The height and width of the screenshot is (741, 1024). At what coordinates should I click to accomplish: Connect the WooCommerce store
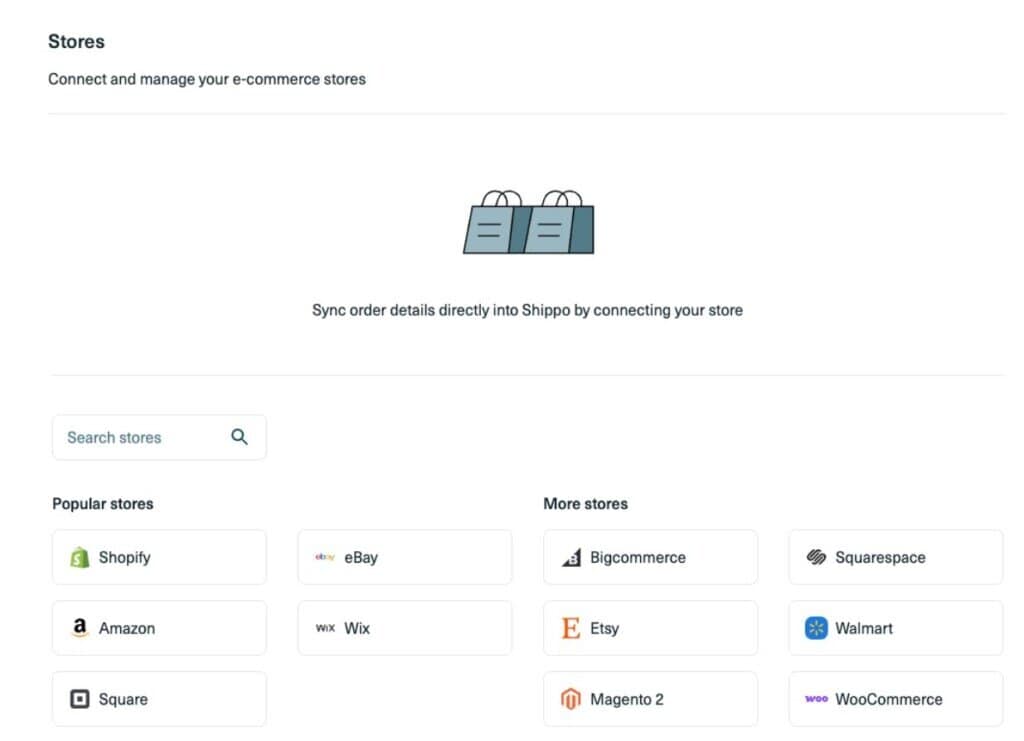click(895, 699)
